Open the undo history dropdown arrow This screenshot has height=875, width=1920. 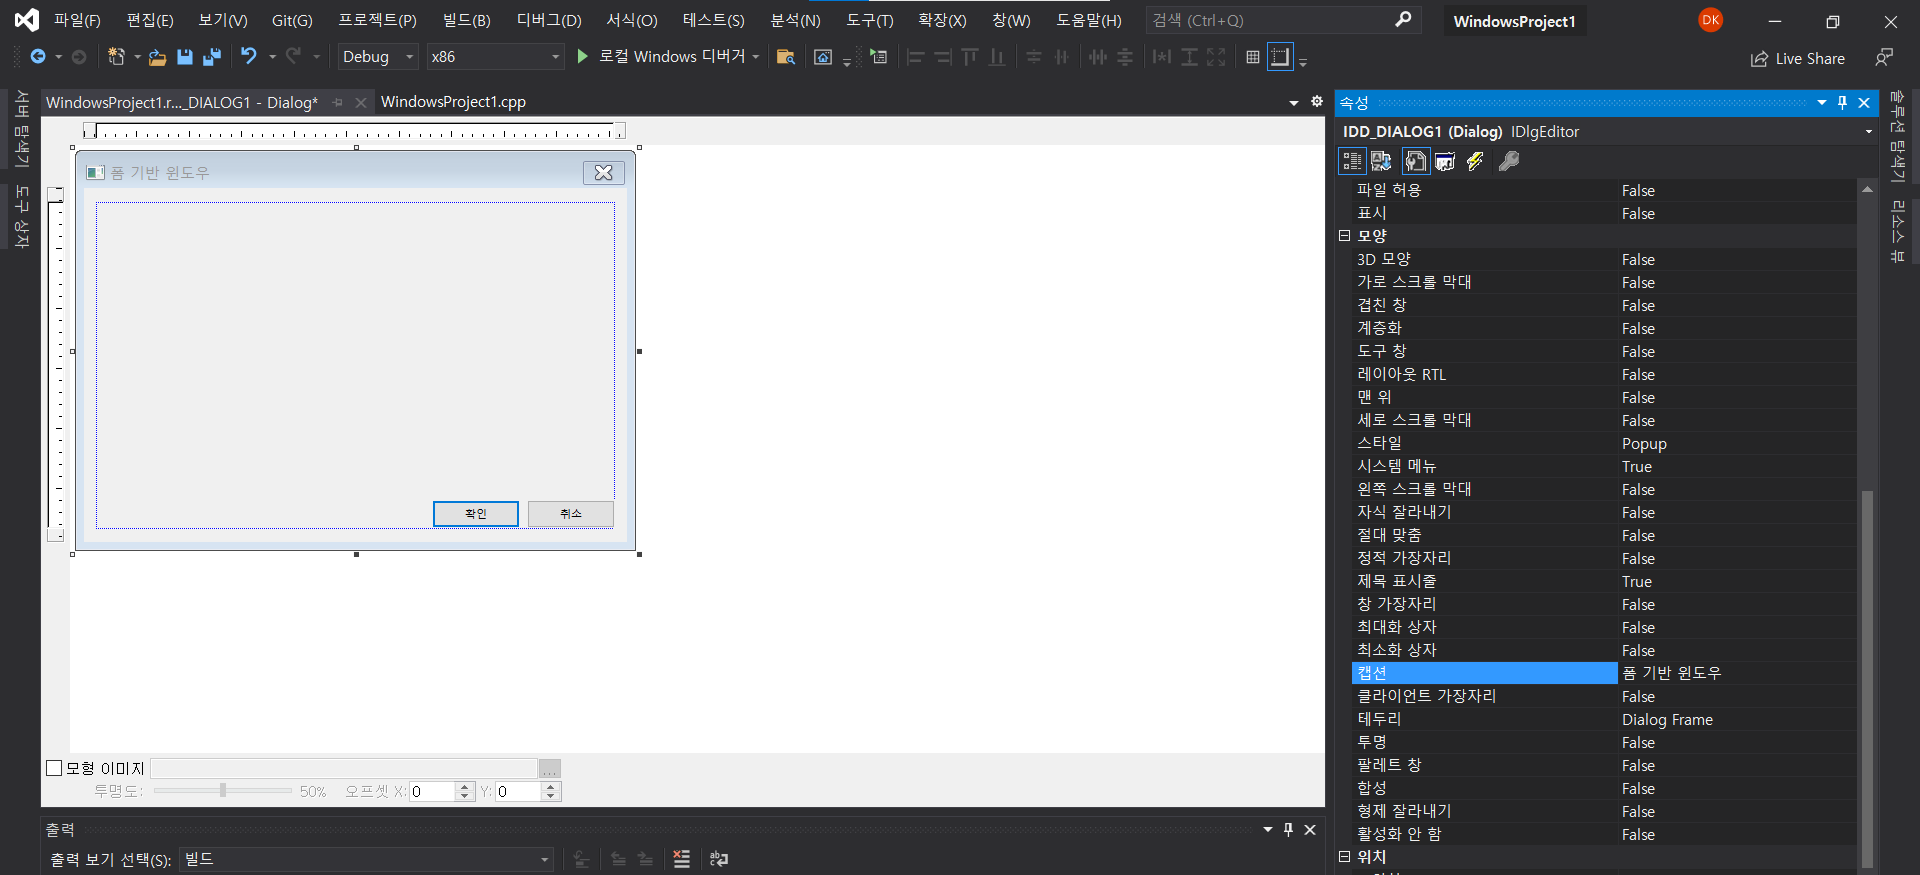(272, 57)
